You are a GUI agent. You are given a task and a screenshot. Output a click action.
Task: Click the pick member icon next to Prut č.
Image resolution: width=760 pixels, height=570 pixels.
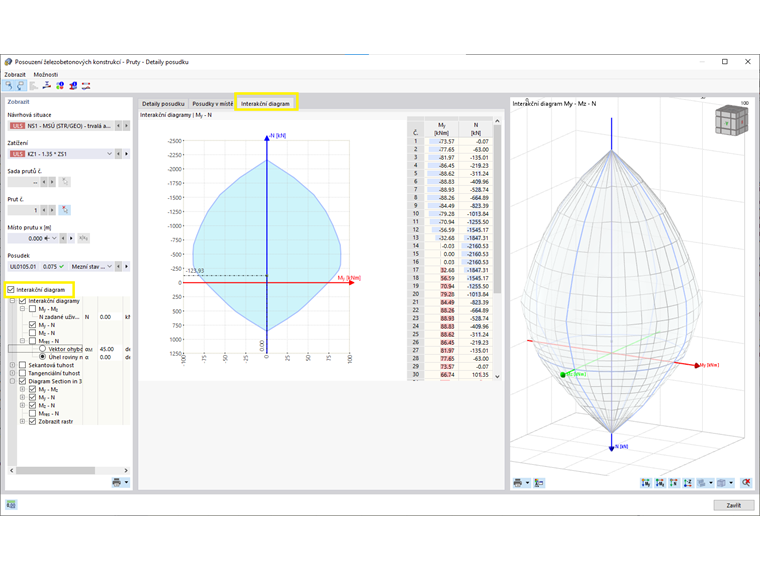64,210
